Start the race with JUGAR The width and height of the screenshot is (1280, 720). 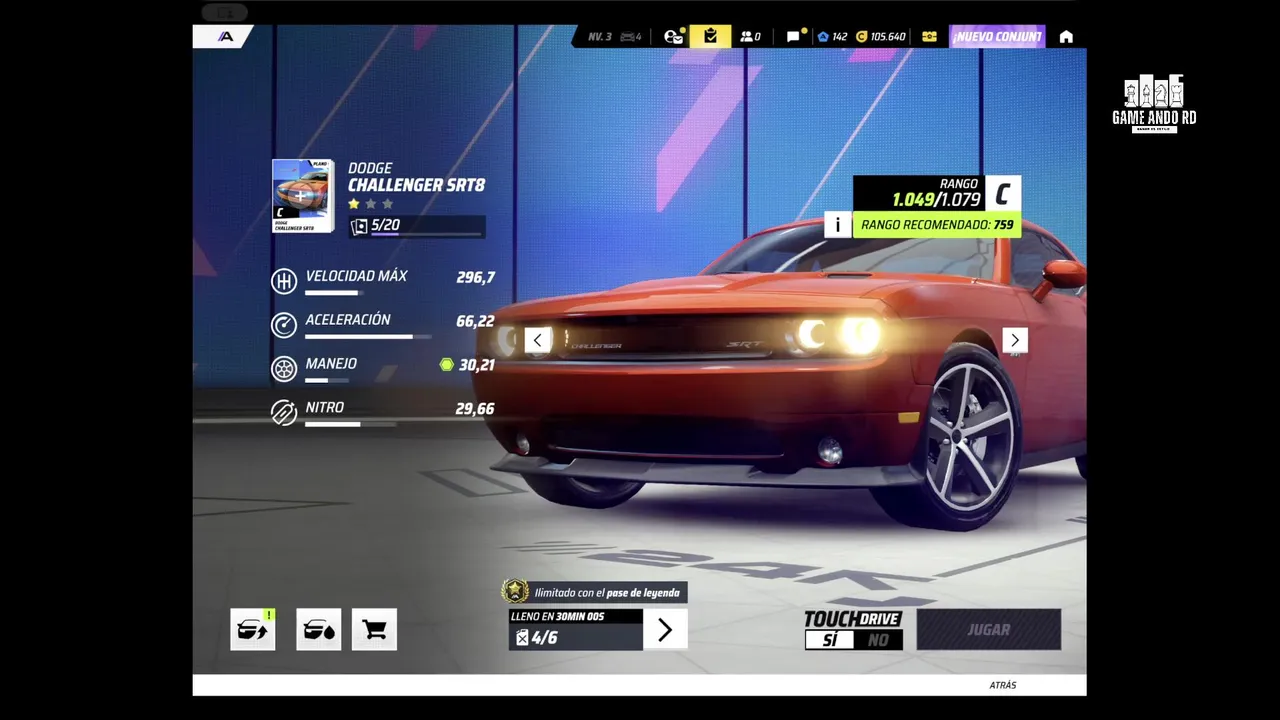pyautogui.click(x=989, y=630)
